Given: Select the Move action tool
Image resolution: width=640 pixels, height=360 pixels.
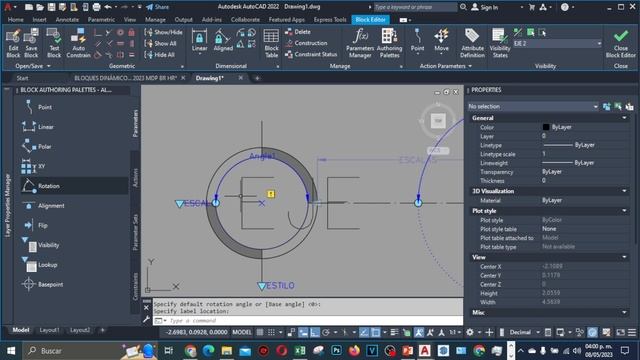Looking at the screenshot, I should click(x=441, y=40).
